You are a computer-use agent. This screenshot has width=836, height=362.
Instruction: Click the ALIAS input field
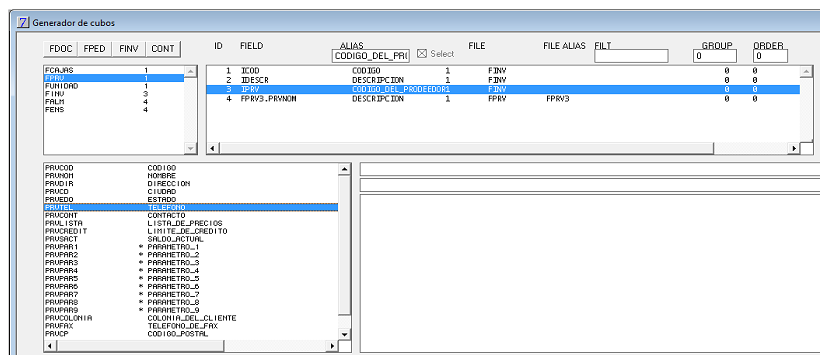371,56
